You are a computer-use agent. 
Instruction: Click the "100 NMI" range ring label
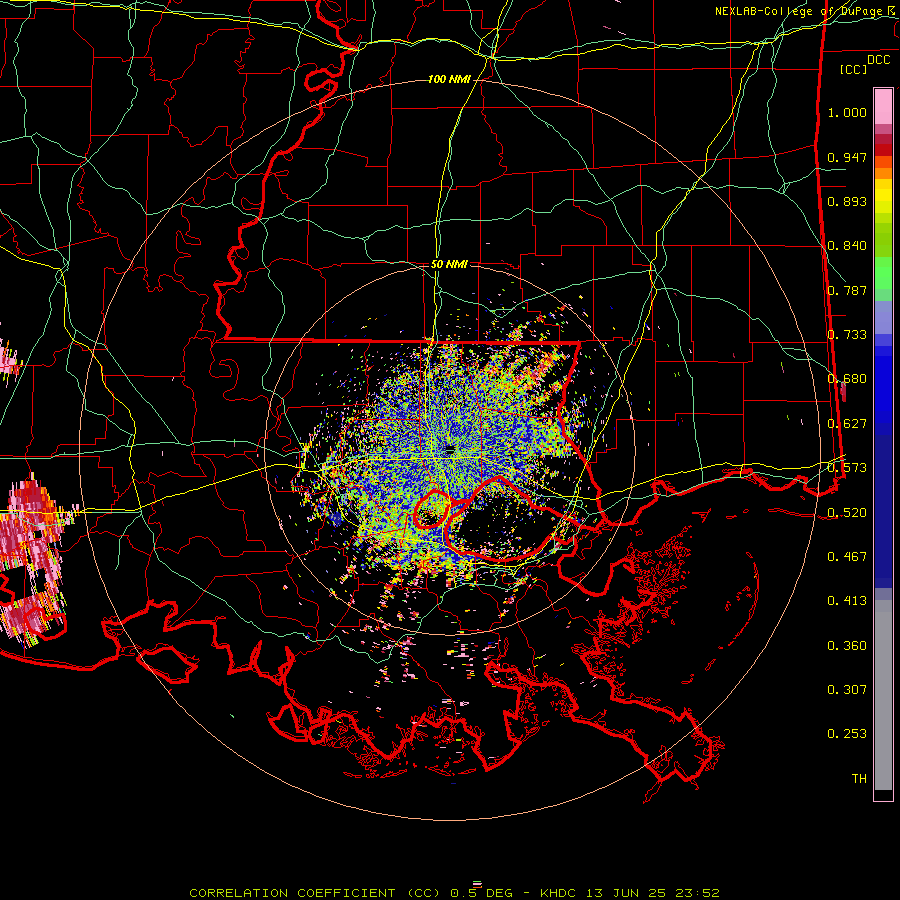(x=449, y=79)
